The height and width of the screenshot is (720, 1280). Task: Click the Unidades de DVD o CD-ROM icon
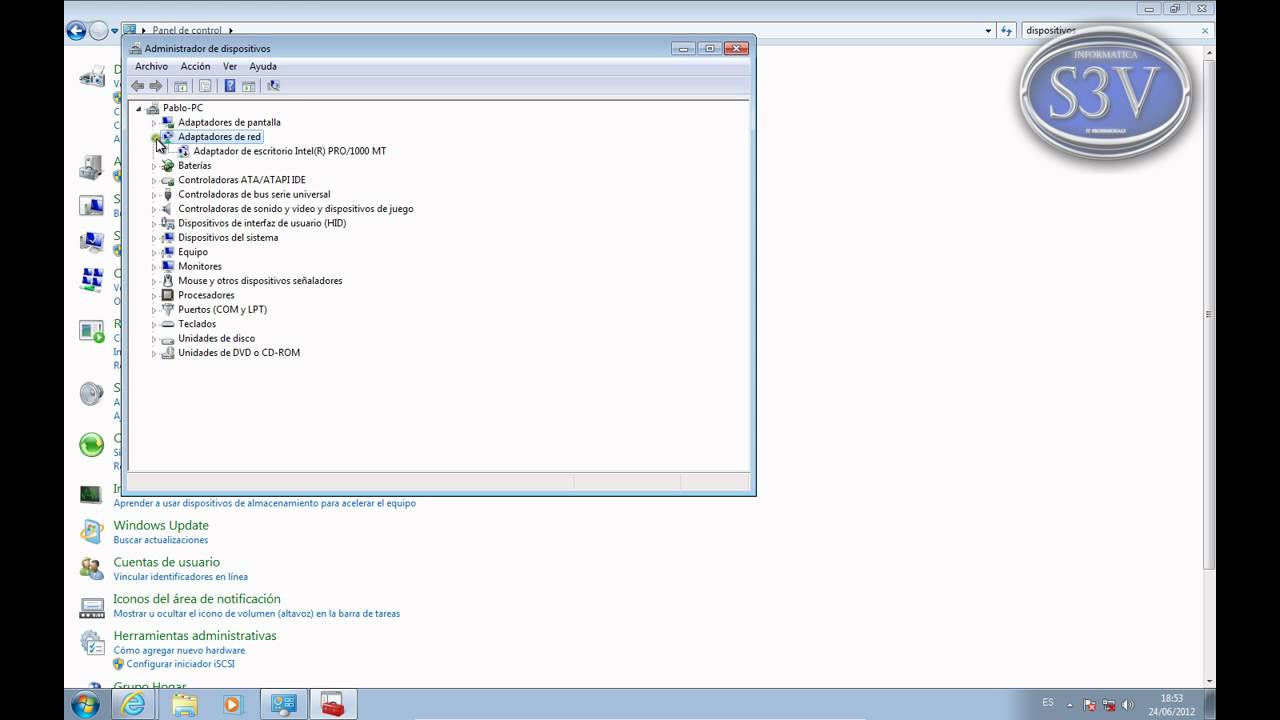coord(168,353)
